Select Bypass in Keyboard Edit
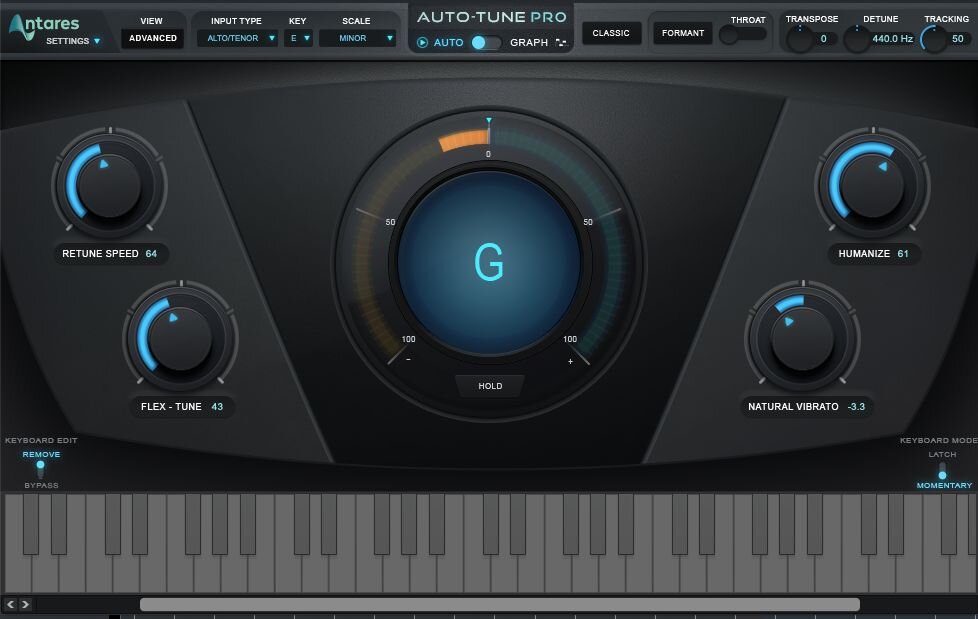The image size is (978, 619). [41, 485]
